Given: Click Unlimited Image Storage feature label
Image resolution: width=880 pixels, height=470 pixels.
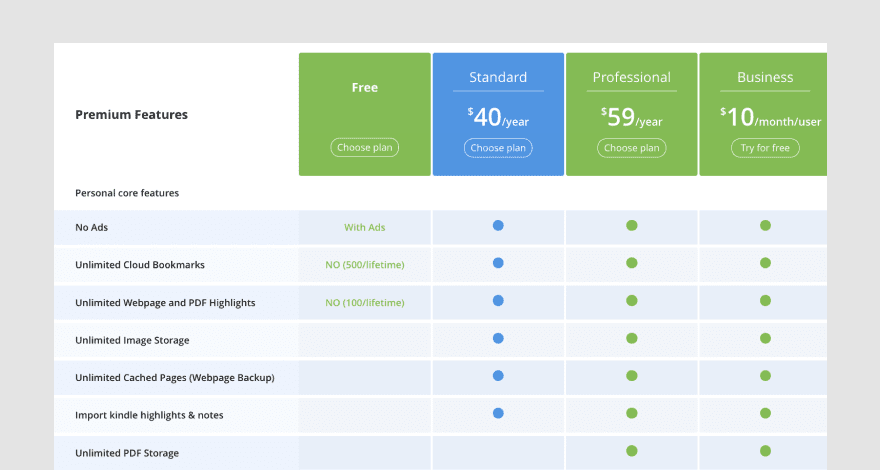Looking at the screenshot, I should click(132, 340).
